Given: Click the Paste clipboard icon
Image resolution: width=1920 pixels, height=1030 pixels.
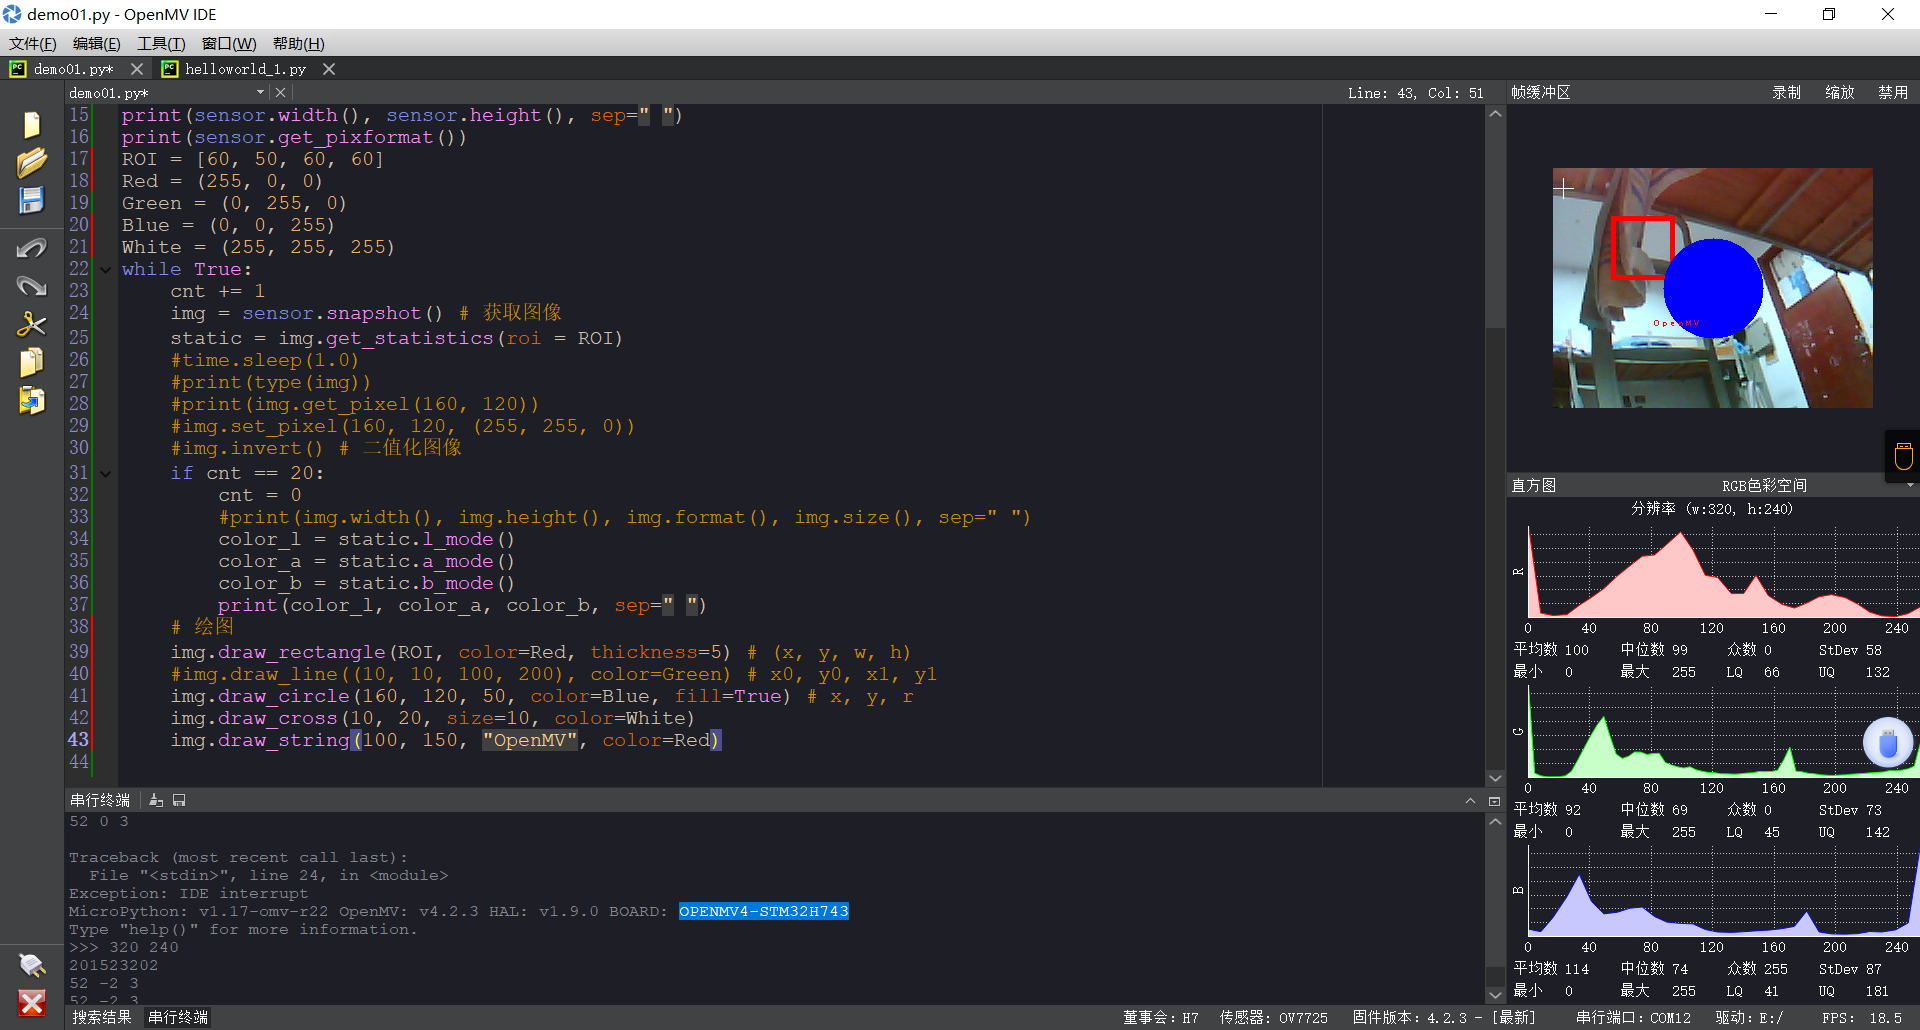Looking at the screenshot, I should pyautogui.click(x=31, y=401).
